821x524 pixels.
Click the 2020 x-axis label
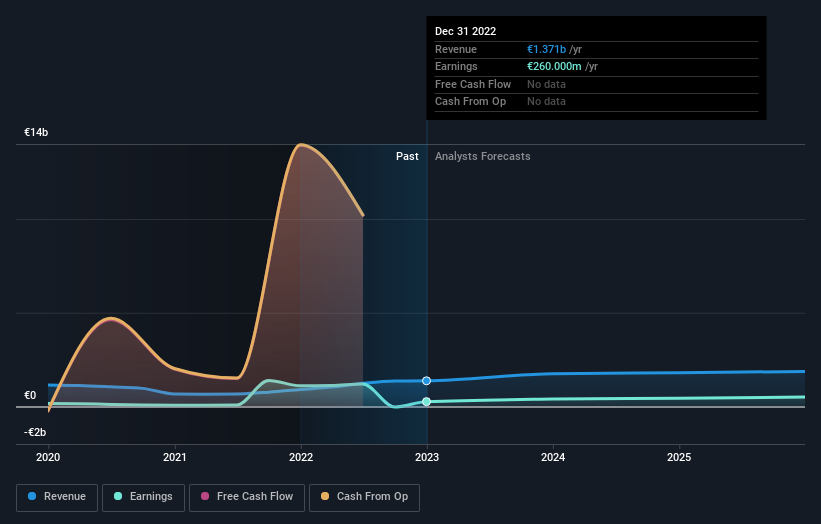coord(48,457)
